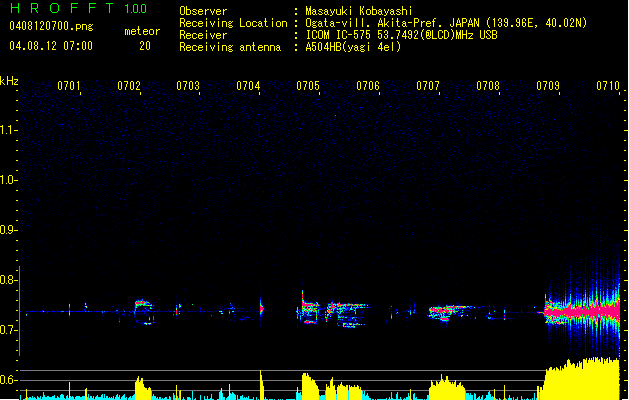Click the HROFFT 1.0.0 title text
The width and height of the screenshot is (629, 400).
pyautogui.click(x=79, y=8)
